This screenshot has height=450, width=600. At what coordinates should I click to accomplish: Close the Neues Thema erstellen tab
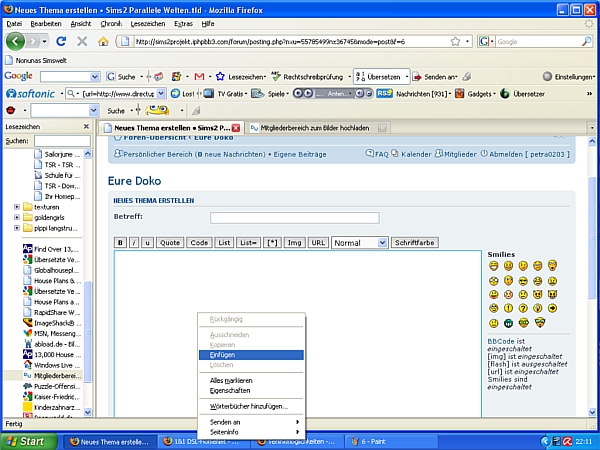click(236, 128)
